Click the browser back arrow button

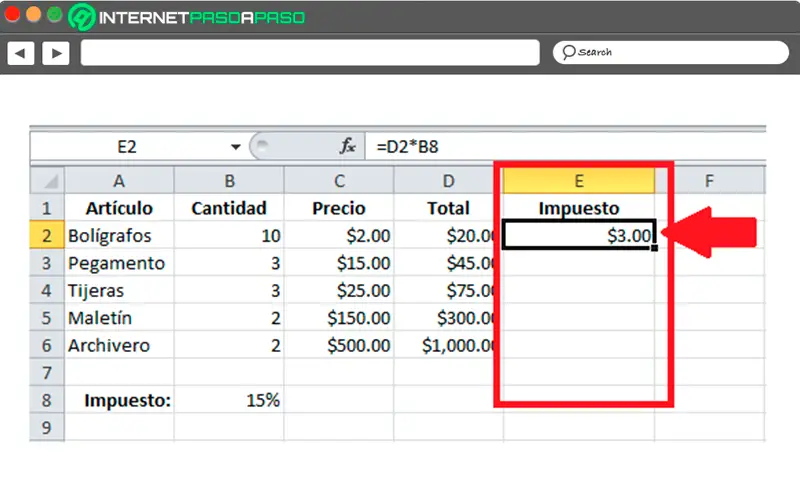click(21, 53)
